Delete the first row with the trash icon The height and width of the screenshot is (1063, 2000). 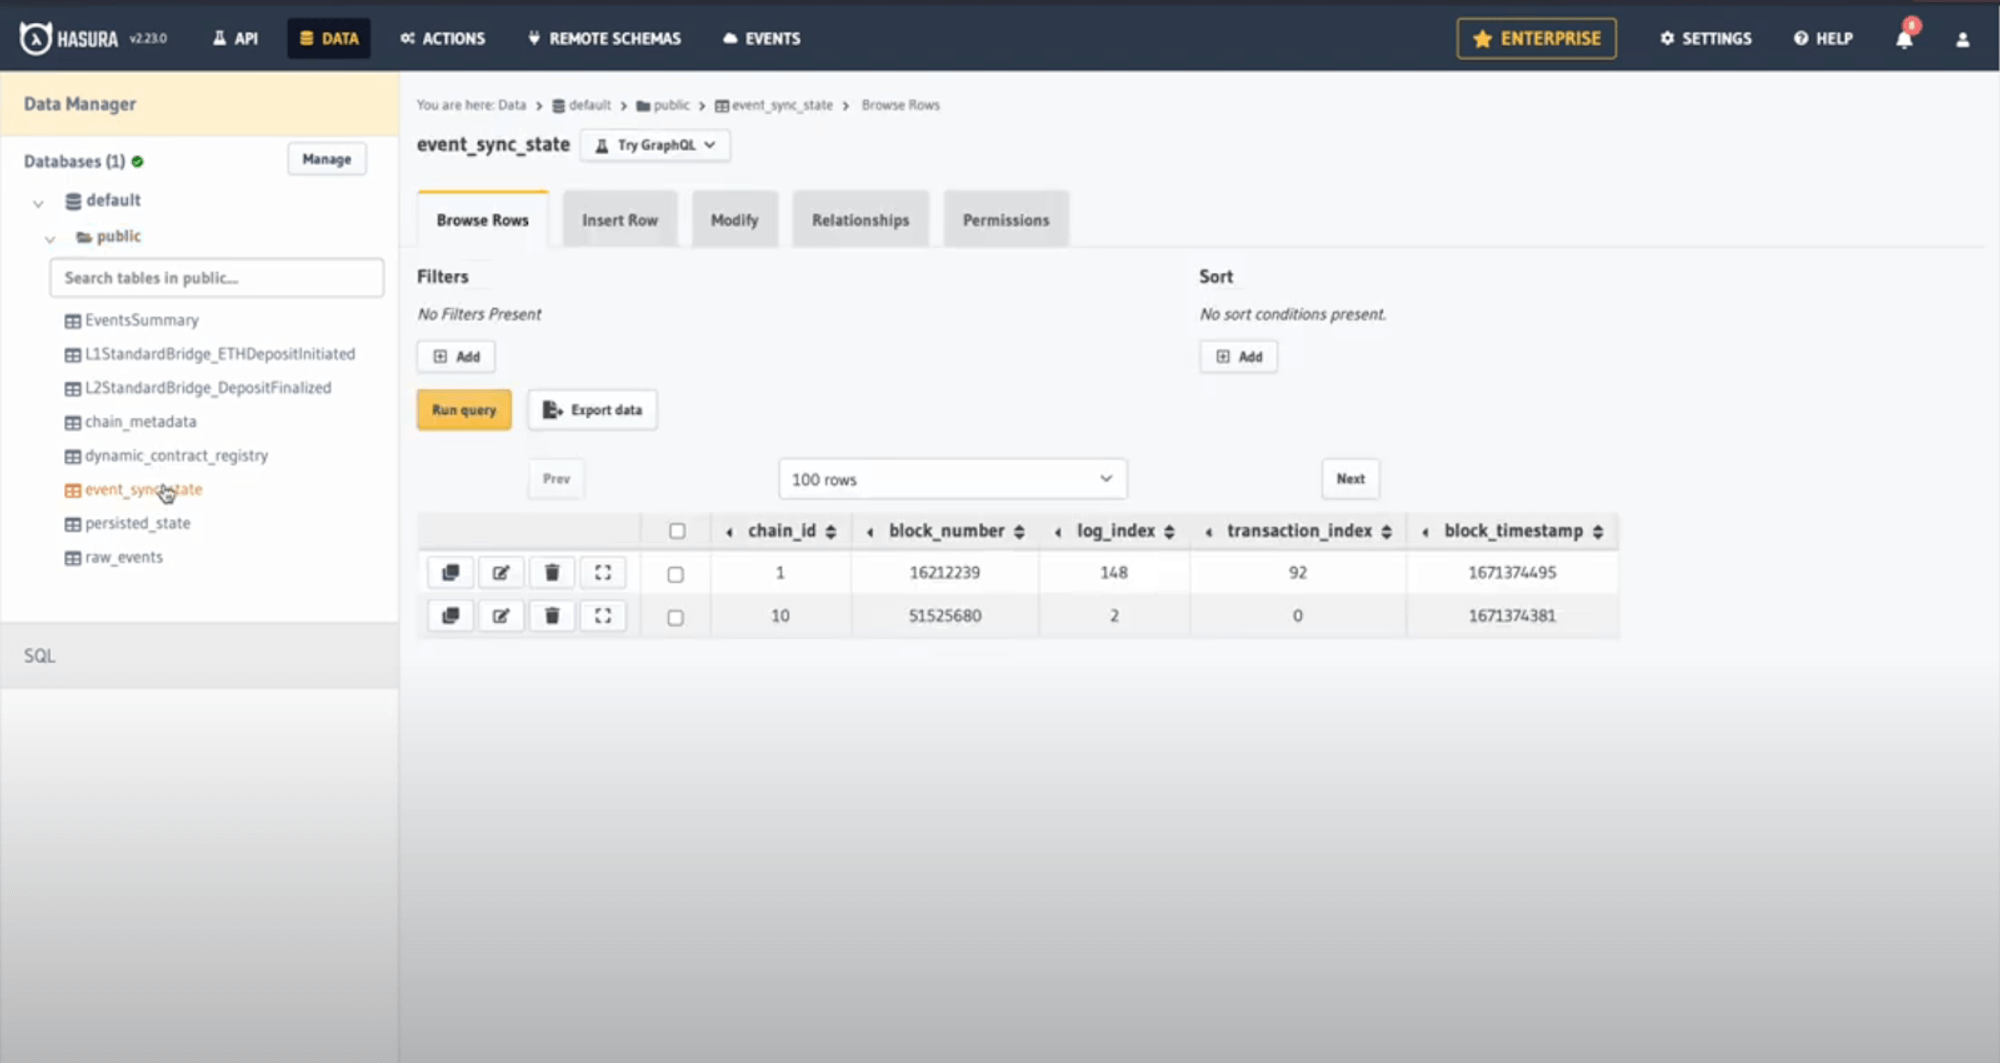click(552, 572)
